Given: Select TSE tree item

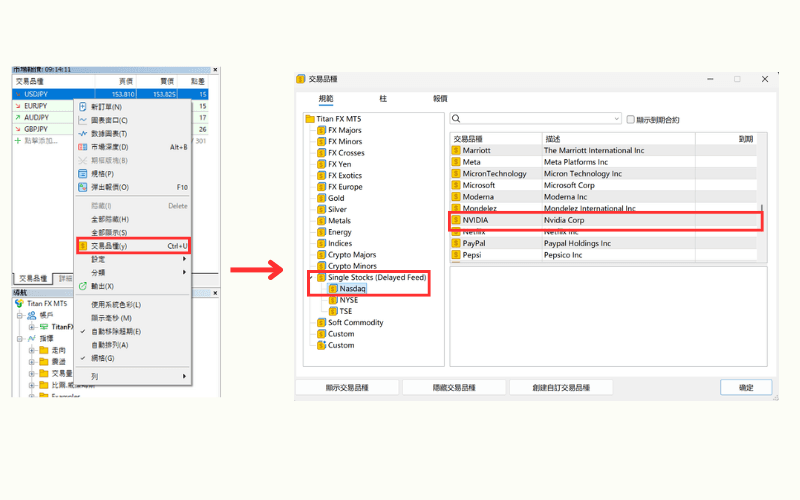Looking at the screenshot, I should click(x=346, y=311).
